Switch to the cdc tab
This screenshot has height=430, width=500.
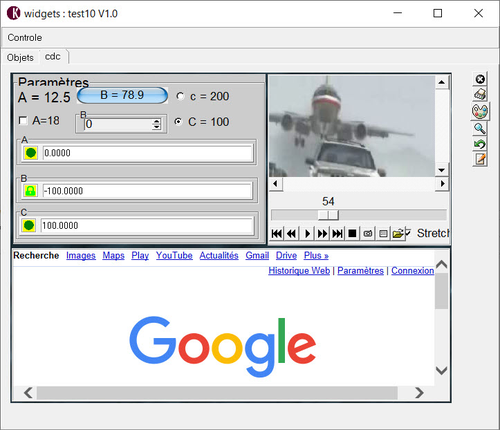click(53, 57)
